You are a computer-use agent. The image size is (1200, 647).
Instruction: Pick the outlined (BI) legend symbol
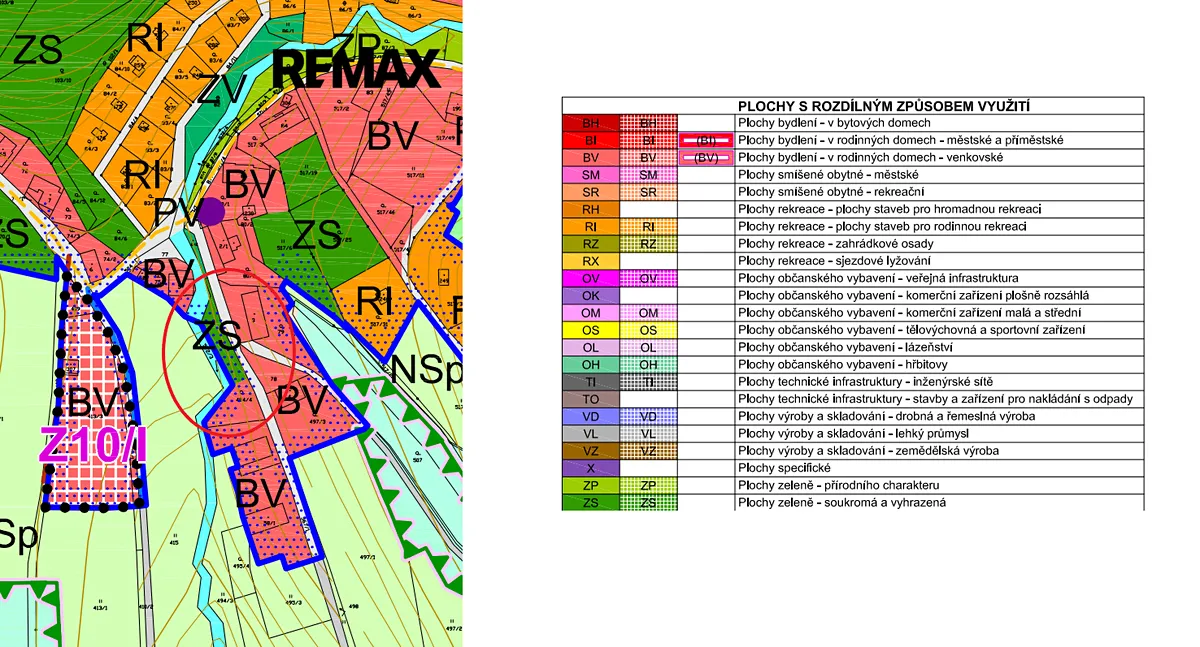click(706, 140)
